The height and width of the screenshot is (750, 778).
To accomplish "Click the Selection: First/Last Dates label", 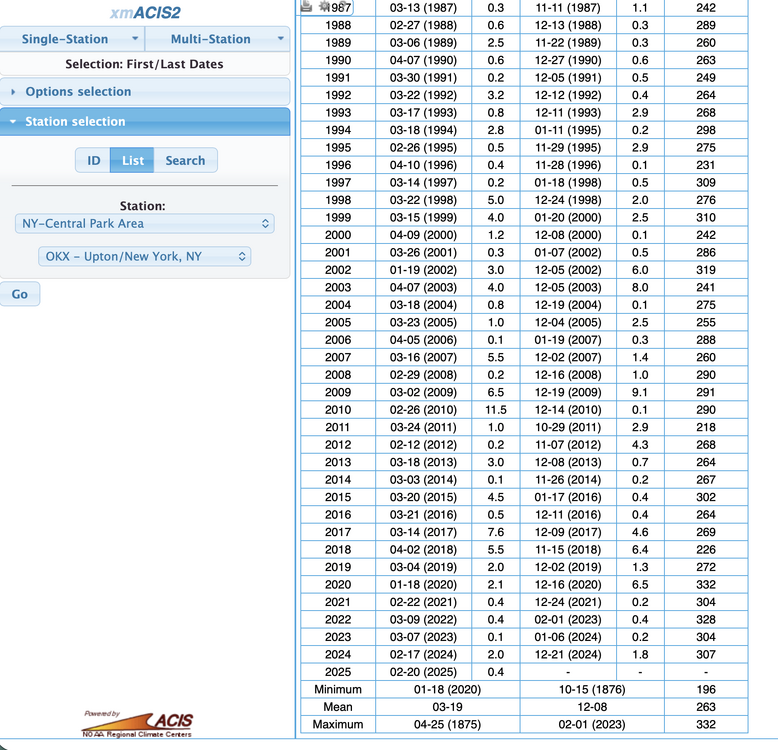I will pos(145,64).
